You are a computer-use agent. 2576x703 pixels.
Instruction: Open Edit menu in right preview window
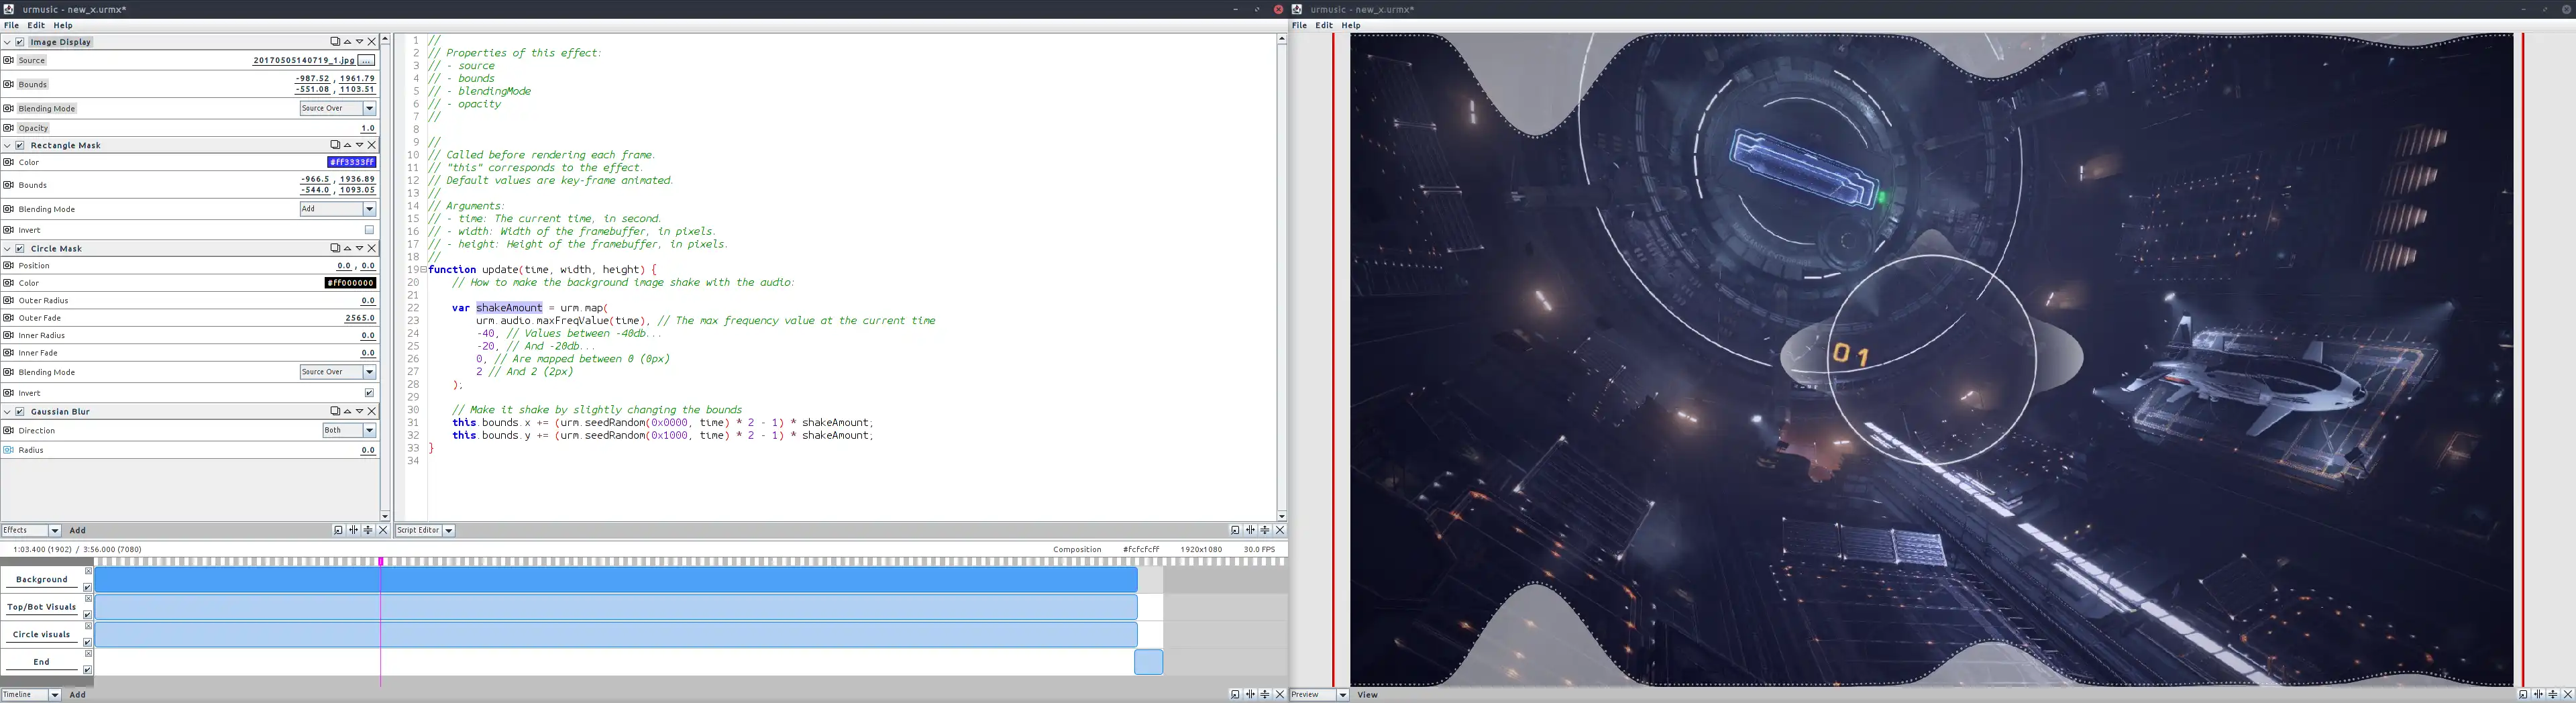1324,25
